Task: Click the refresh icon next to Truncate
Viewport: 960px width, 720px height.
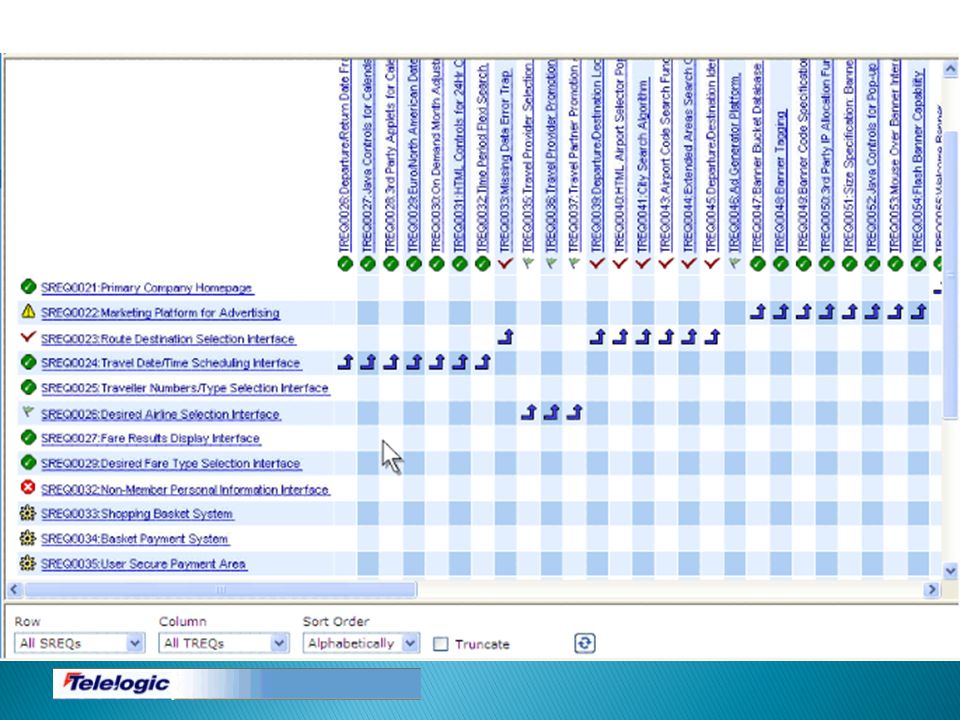Action: (585, 643)
